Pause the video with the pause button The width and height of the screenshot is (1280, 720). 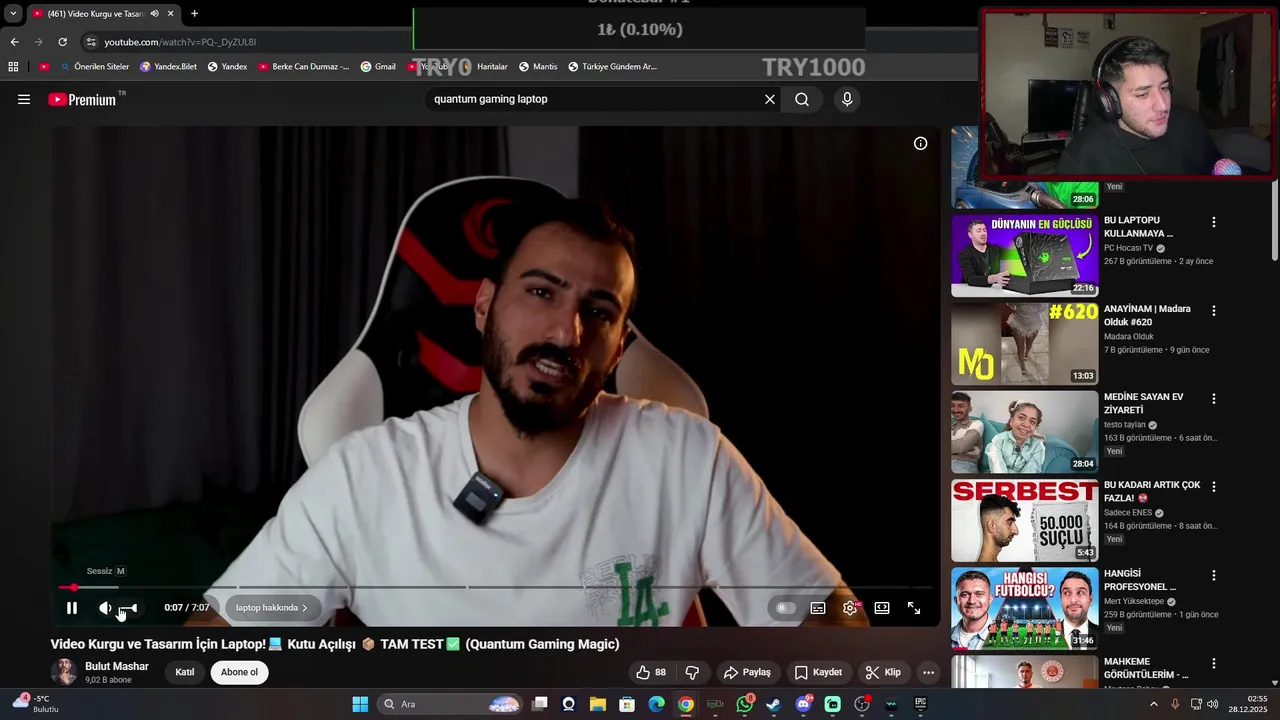click(72, 608)
